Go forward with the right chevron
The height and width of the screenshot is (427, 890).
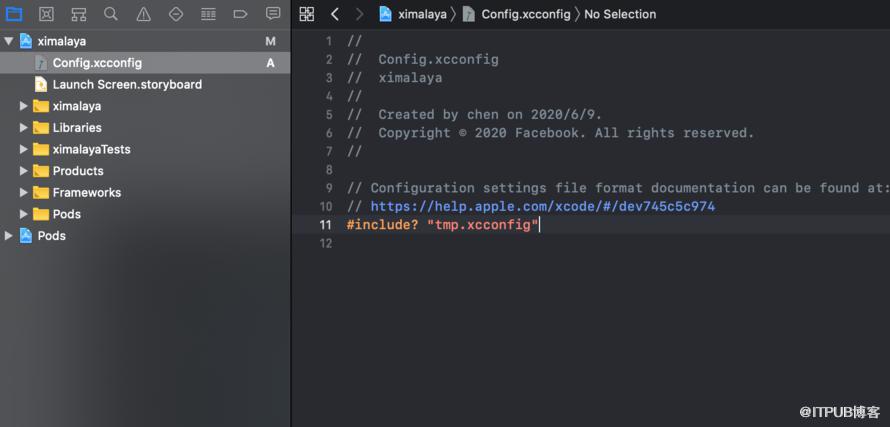click(359, 14)
